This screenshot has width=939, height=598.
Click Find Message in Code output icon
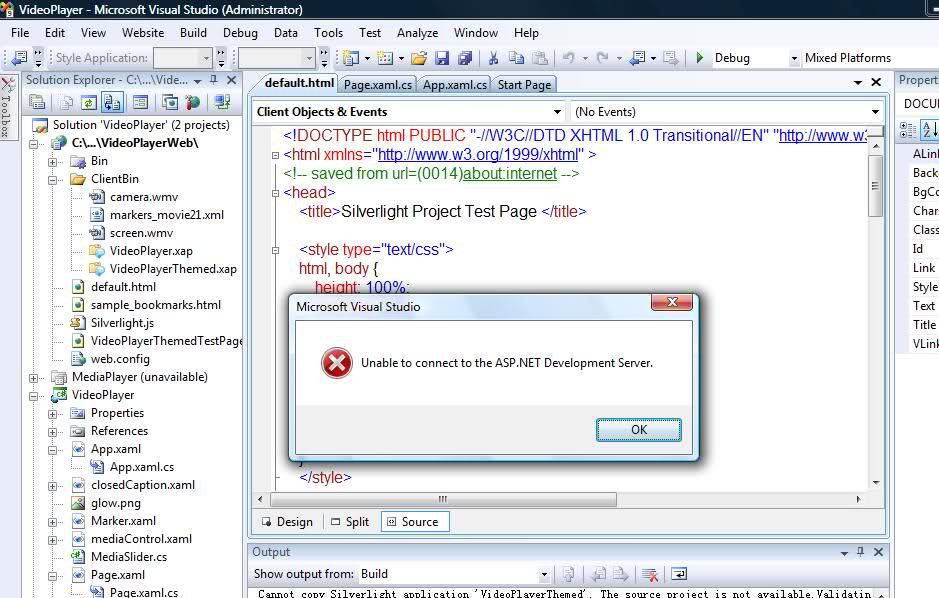[568, 575]
